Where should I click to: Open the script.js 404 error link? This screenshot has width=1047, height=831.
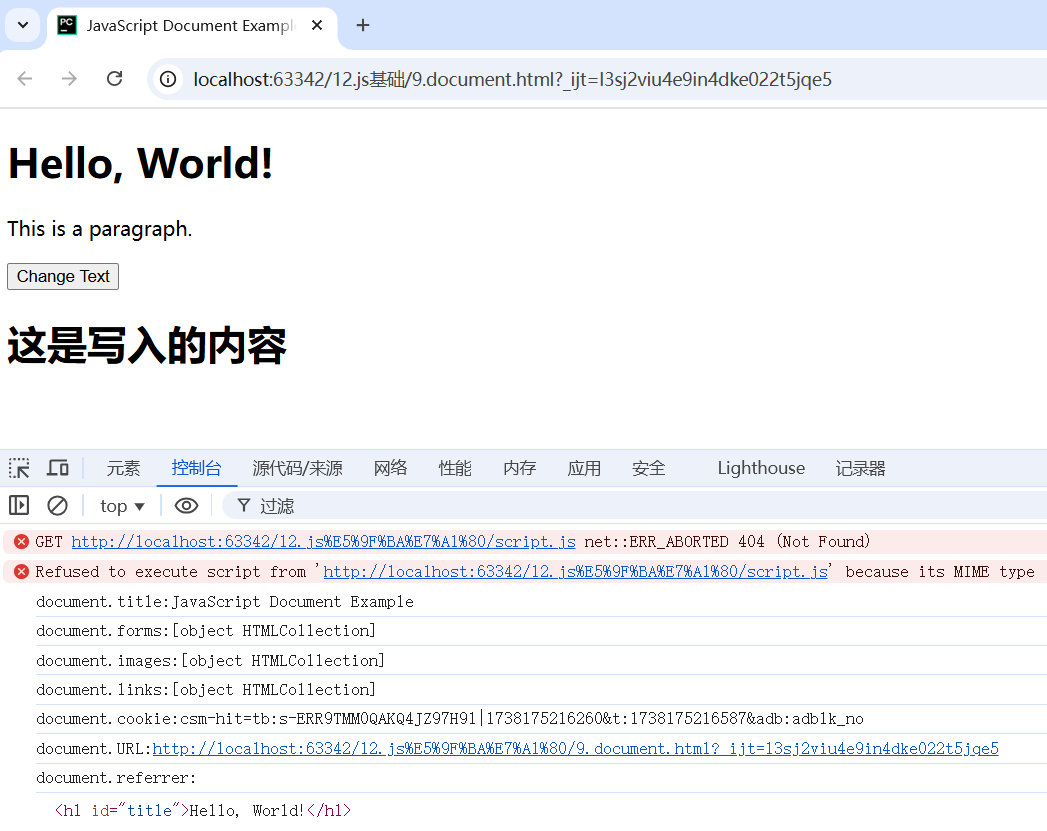323,541
